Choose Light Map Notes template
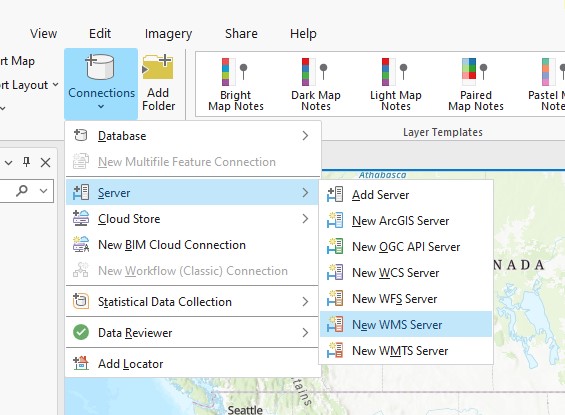This screenshot has height=415, width=565. pyautogui.click(x=396, y=84)
